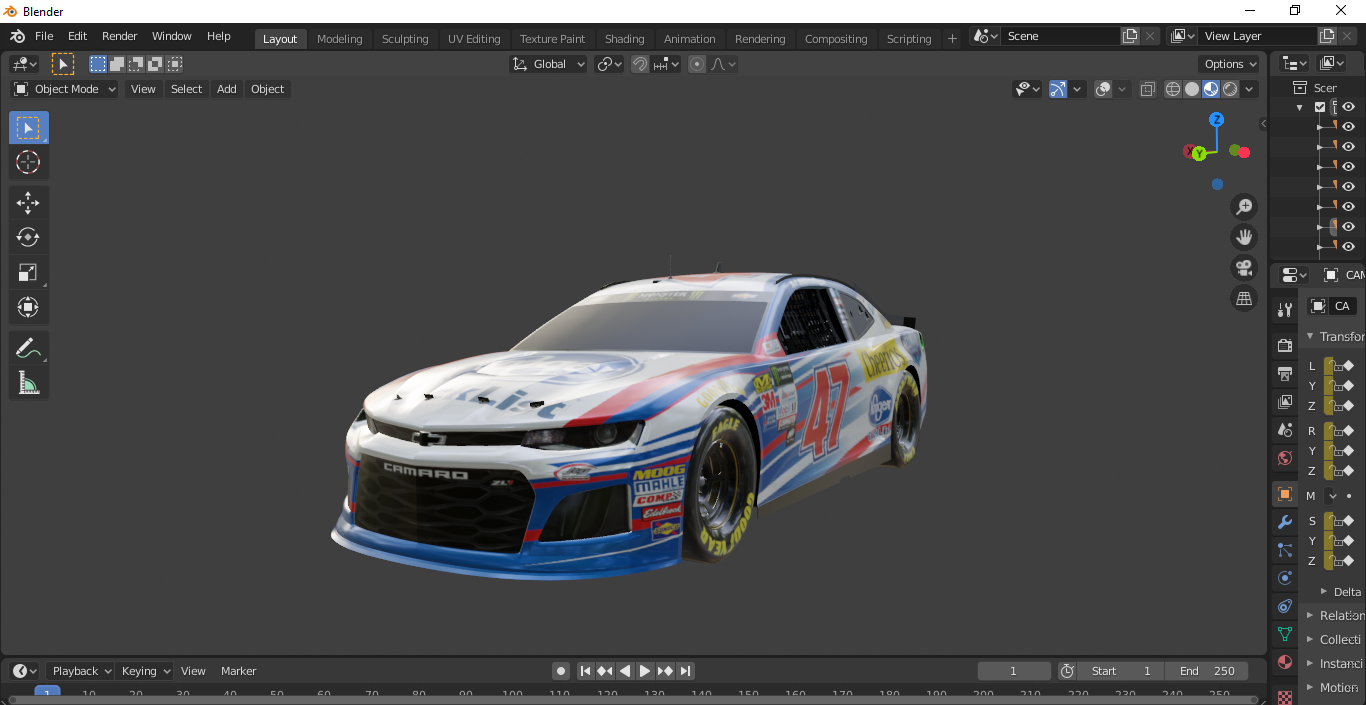The image size is (1366, 705).
Task: Toggle snapping magnet icon
Action: tap(640, 64)
